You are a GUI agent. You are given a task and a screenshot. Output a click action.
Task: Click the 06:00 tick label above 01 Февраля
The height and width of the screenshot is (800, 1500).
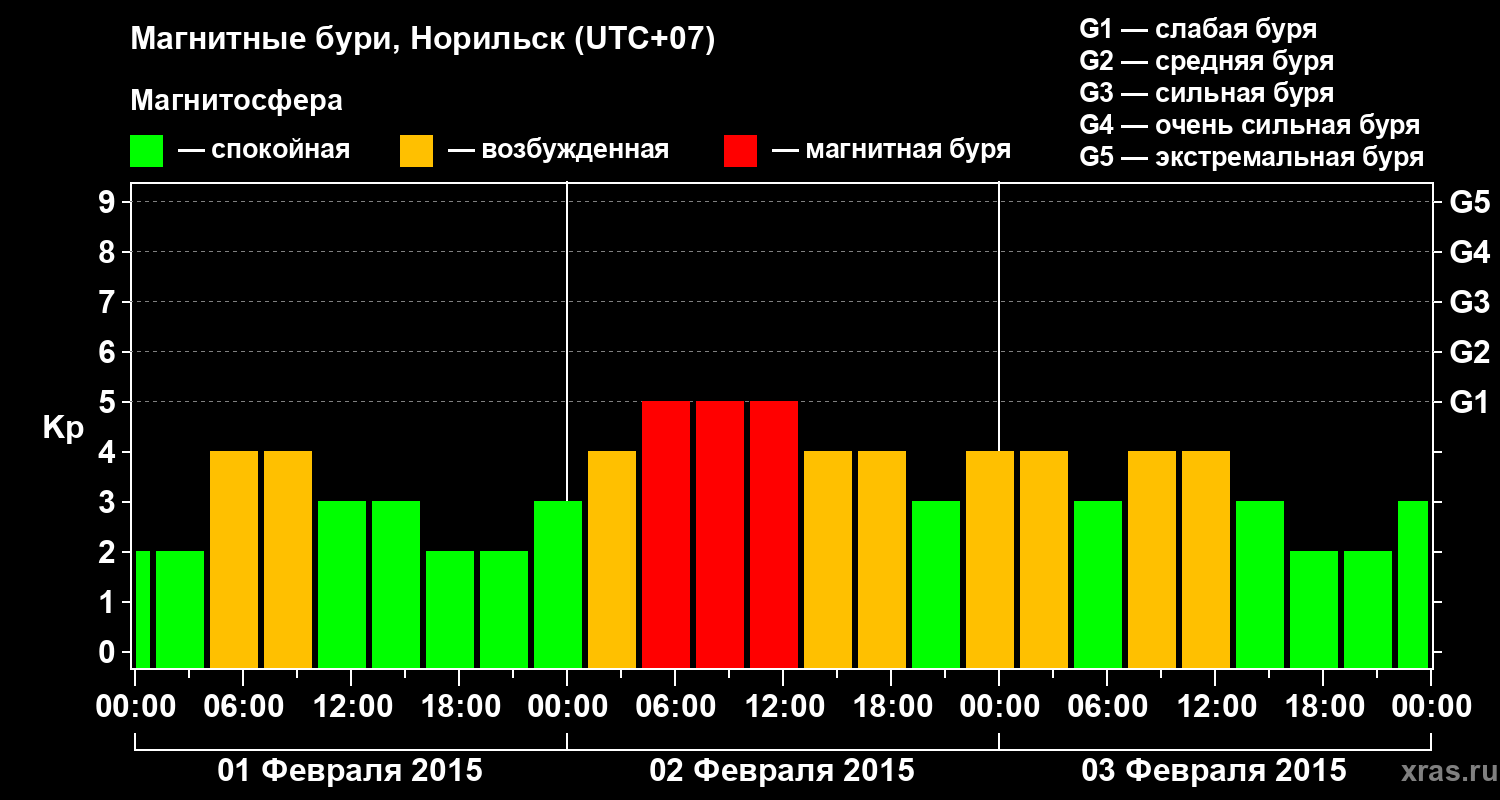click(243, 707)
